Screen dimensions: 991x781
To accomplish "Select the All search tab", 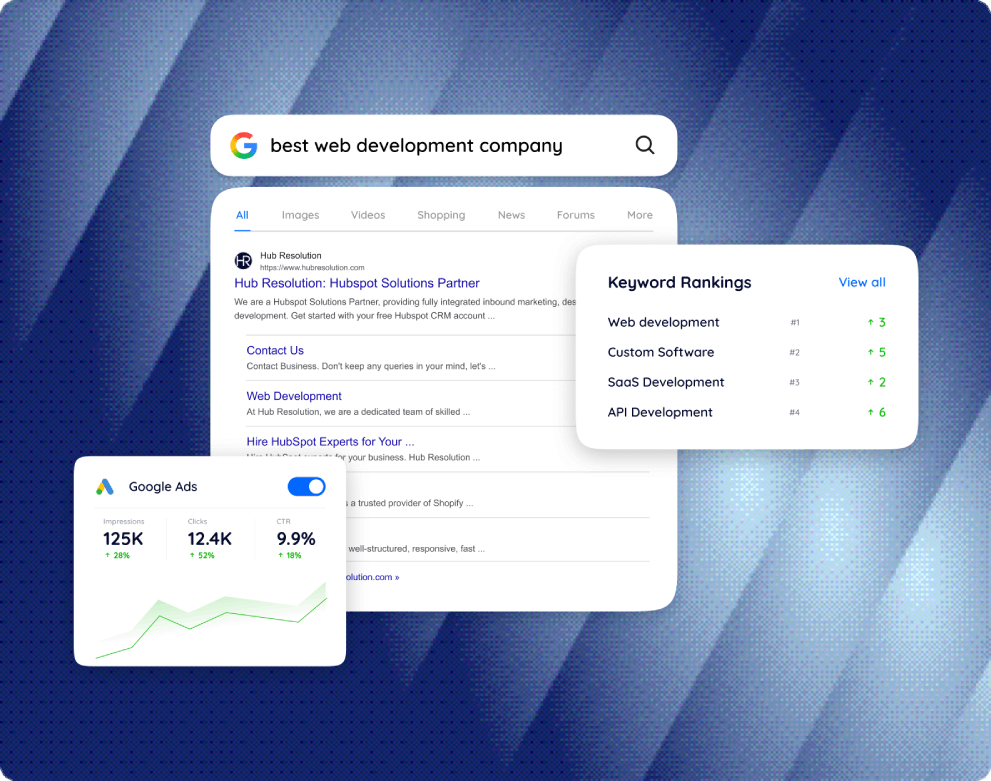I will [x=242, y=215].
